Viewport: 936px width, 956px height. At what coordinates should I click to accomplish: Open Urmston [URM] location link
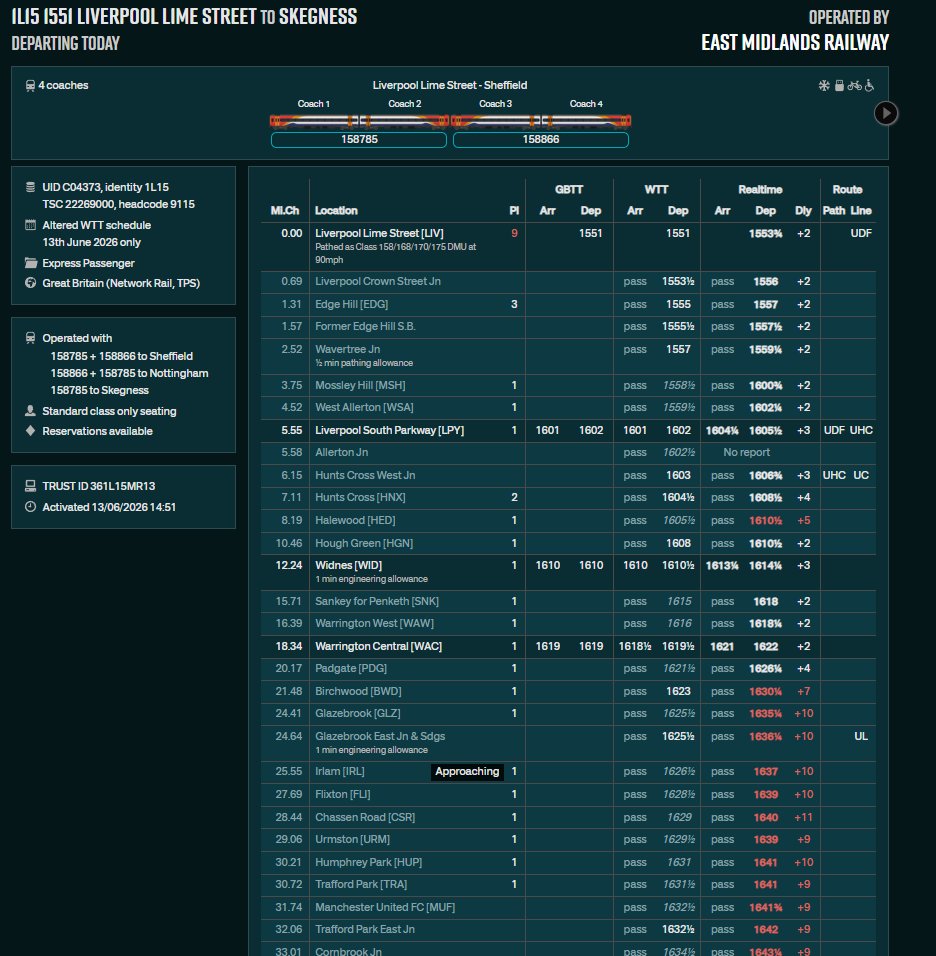352,840
